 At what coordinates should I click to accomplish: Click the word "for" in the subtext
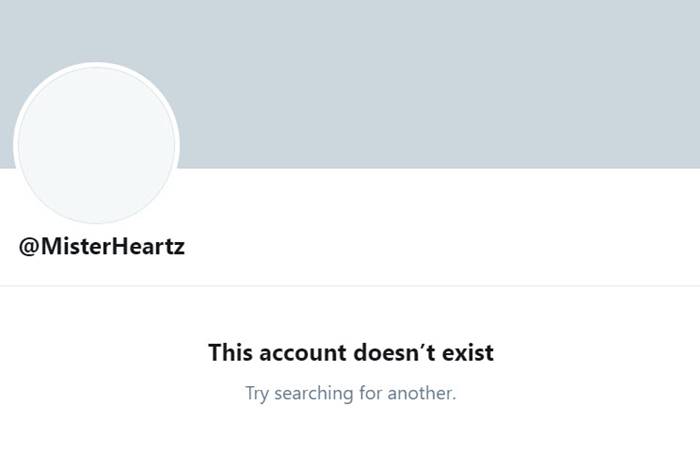coord(371,393)
